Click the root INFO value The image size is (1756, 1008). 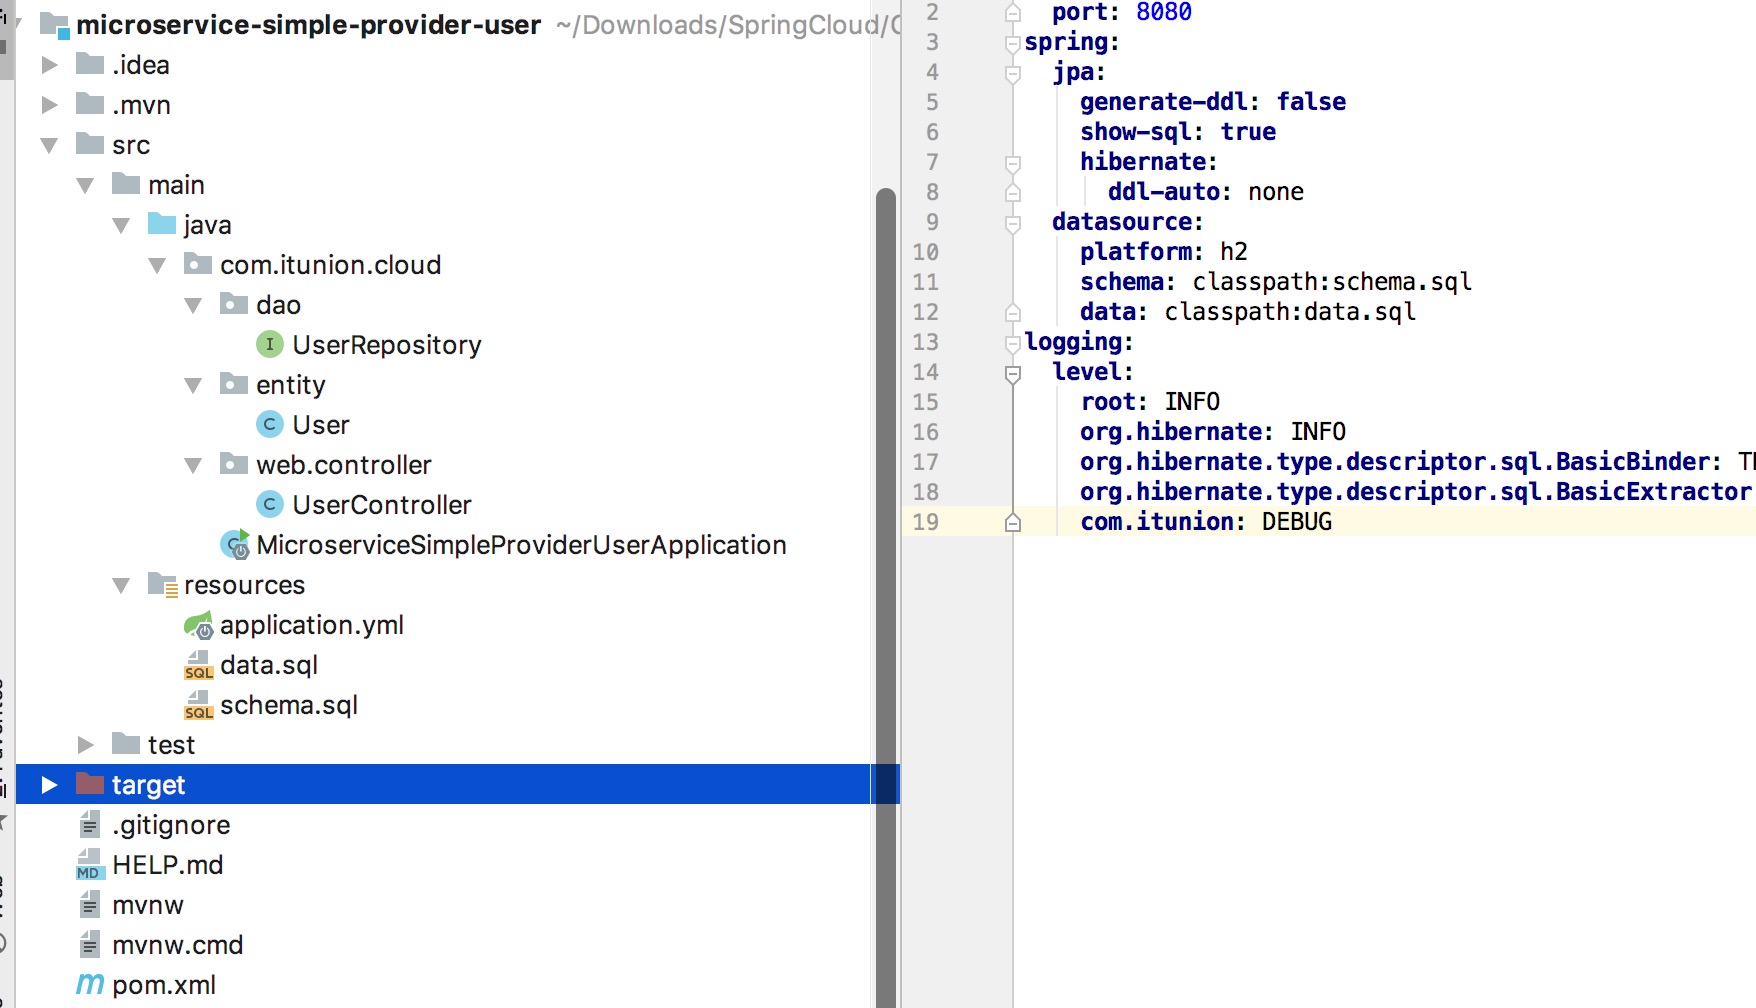(1192, 402)
